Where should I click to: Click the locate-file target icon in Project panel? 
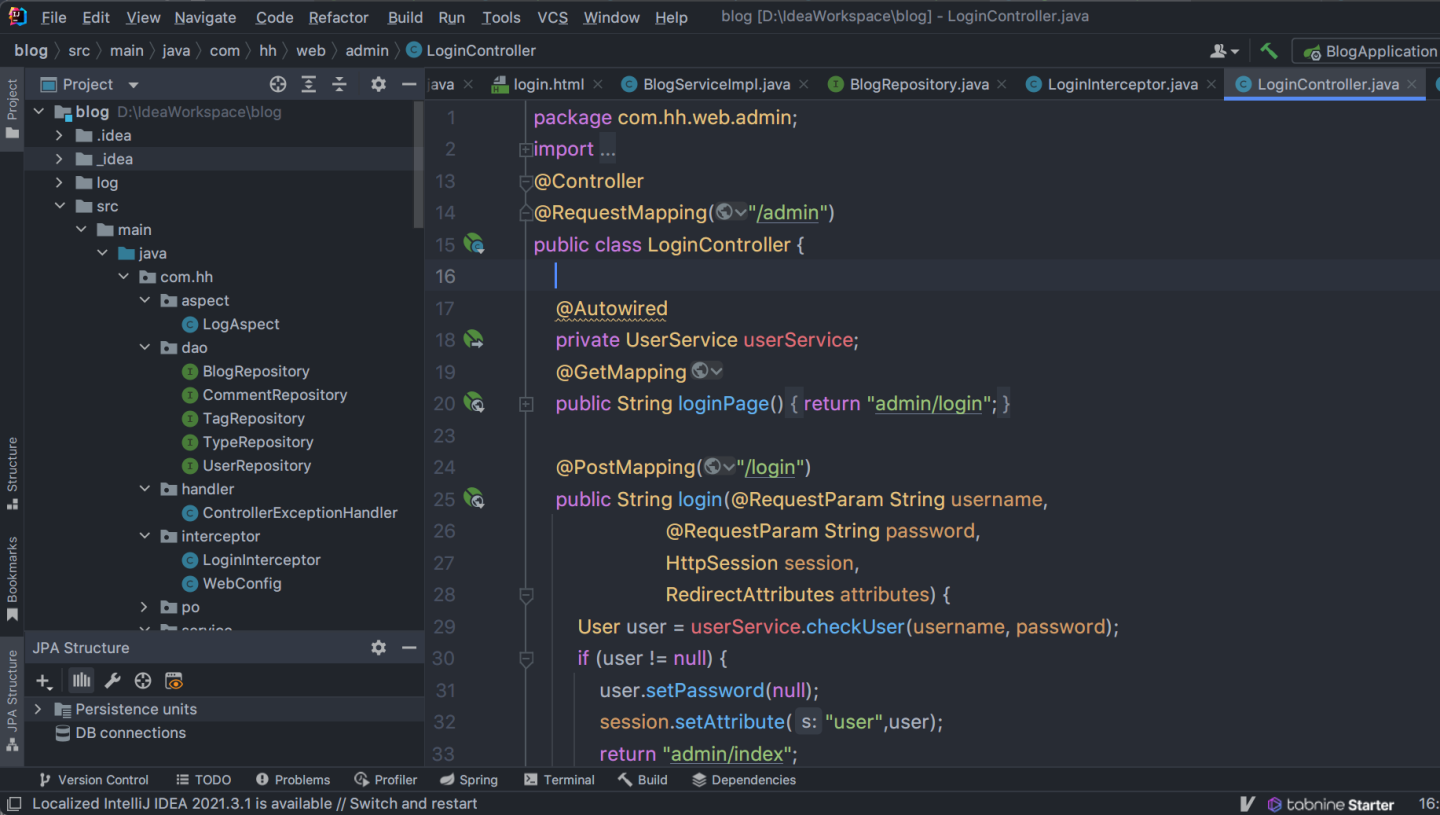click(x=278, y=85)
